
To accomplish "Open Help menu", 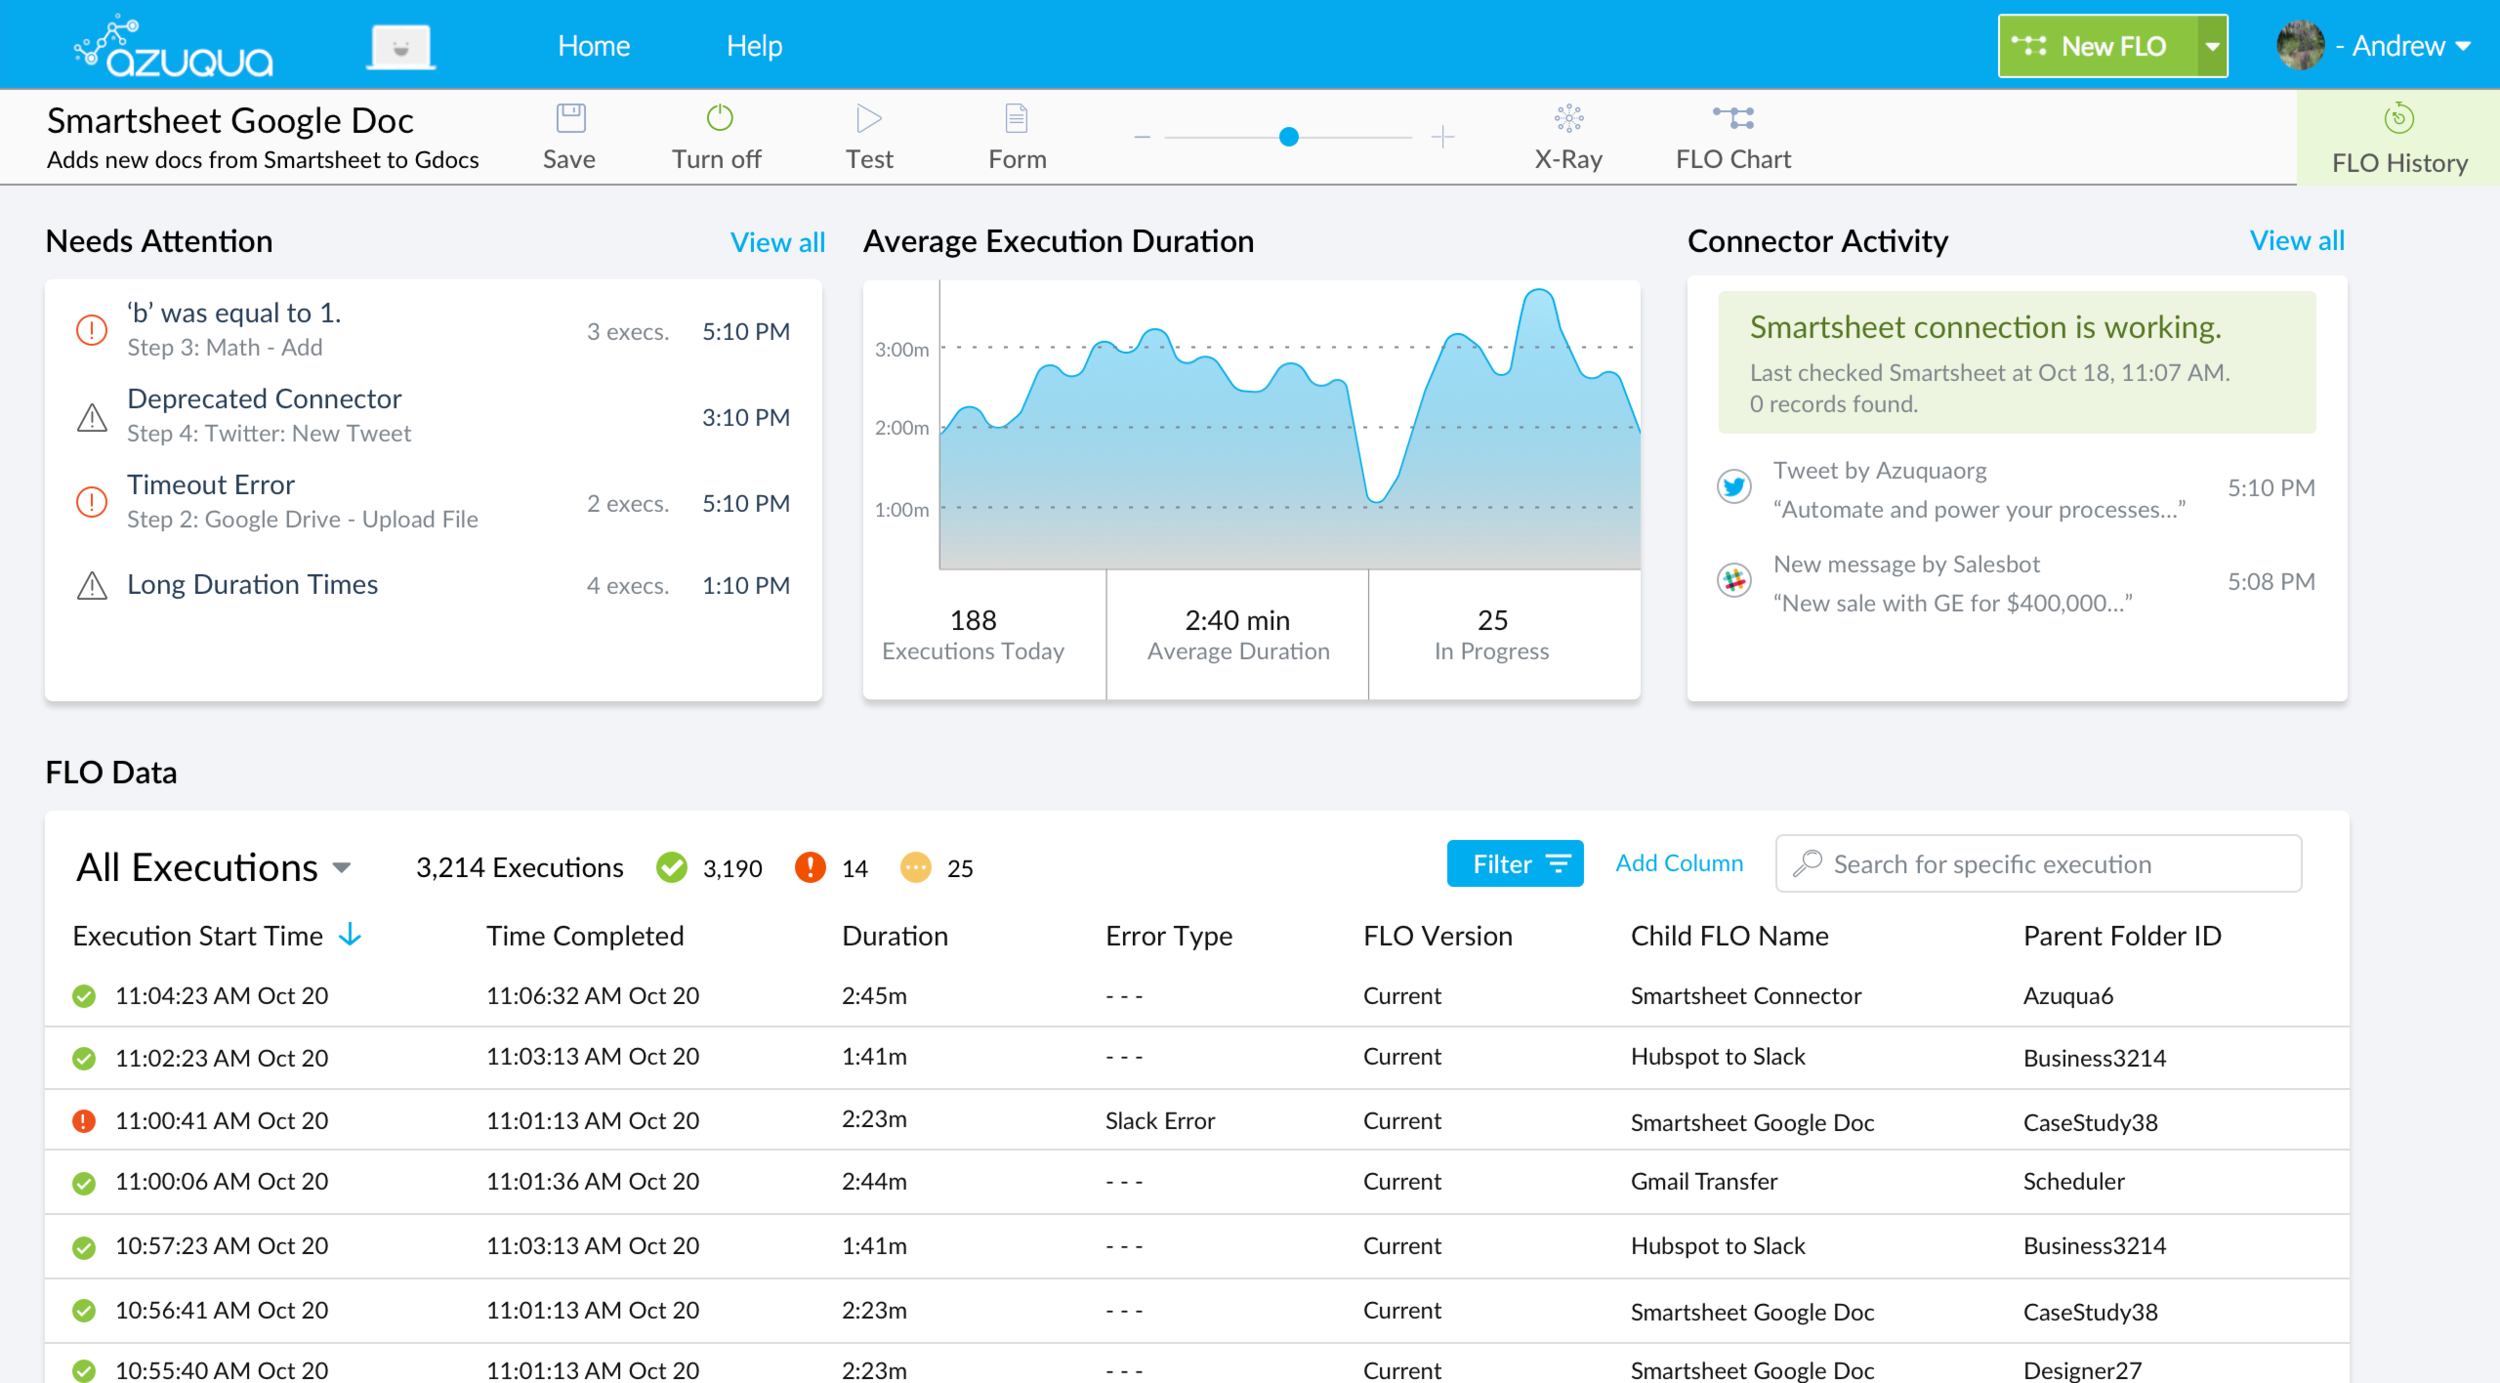I will click(x=754, y=46).
